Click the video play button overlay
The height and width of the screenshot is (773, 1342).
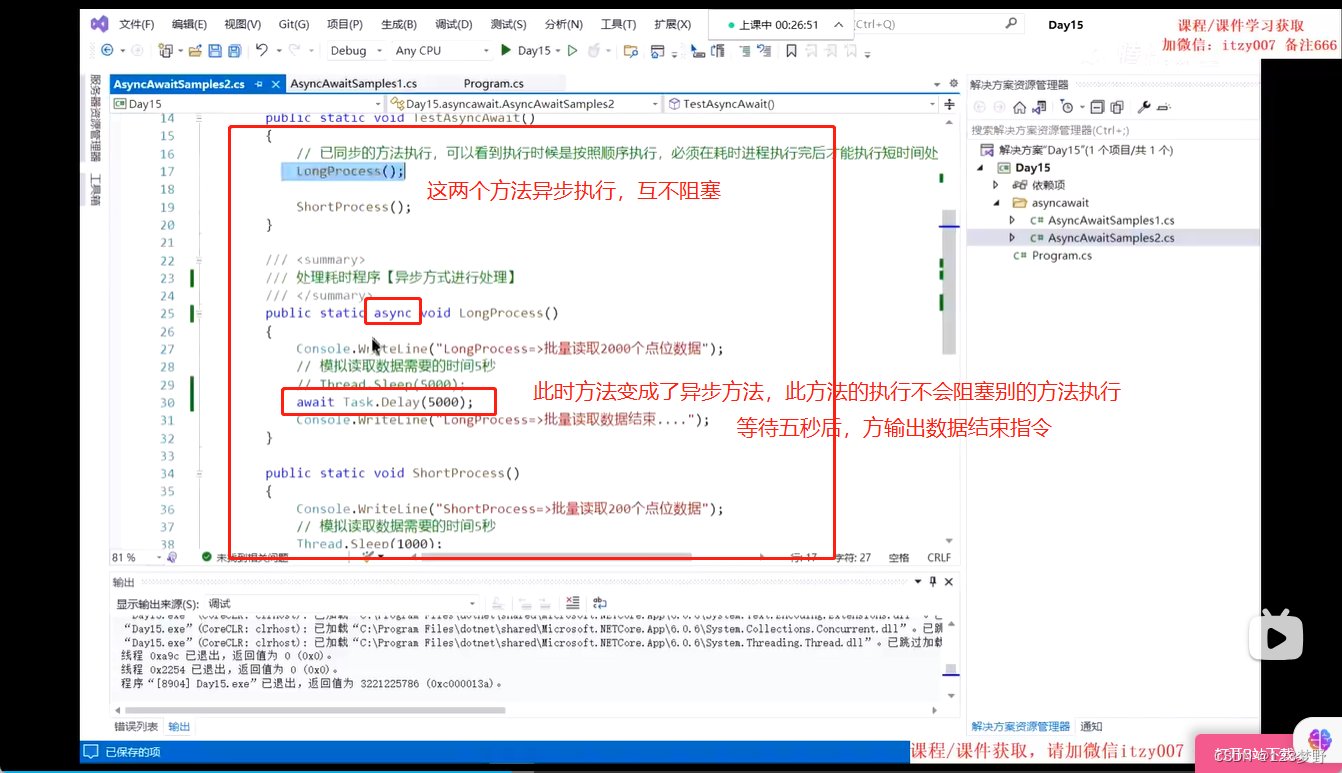pos(1275,636)
